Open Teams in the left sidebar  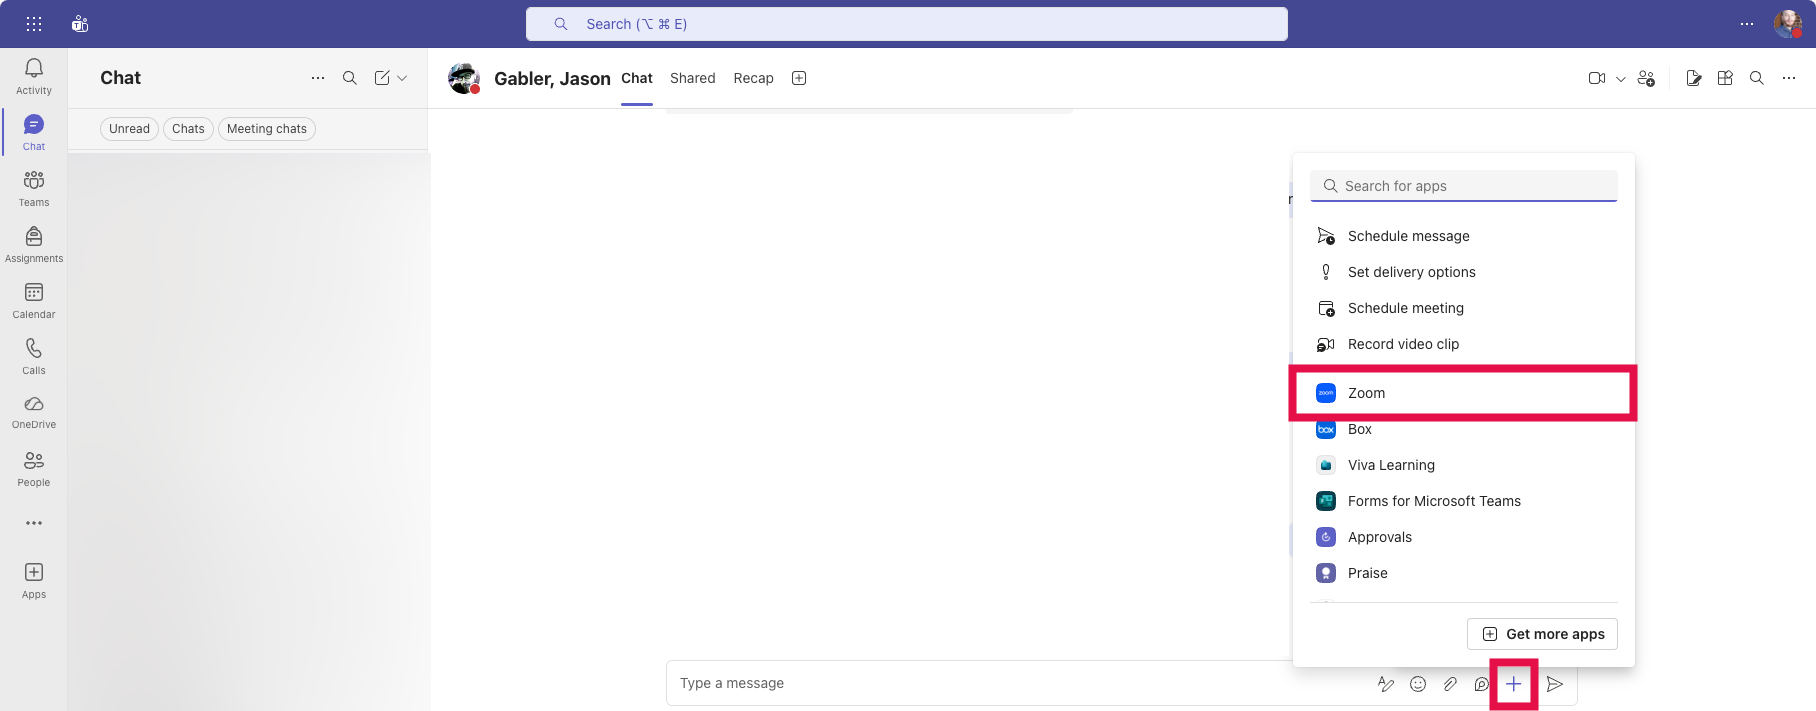[x=34, y=188]
